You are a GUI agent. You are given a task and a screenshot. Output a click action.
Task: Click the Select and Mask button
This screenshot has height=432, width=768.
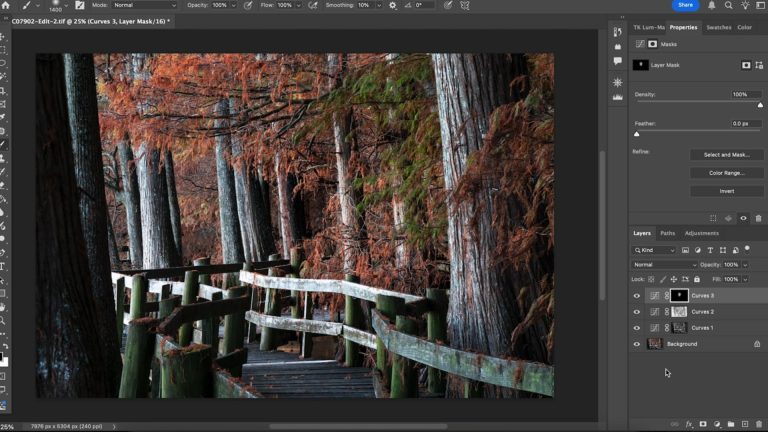click(726, 155)
